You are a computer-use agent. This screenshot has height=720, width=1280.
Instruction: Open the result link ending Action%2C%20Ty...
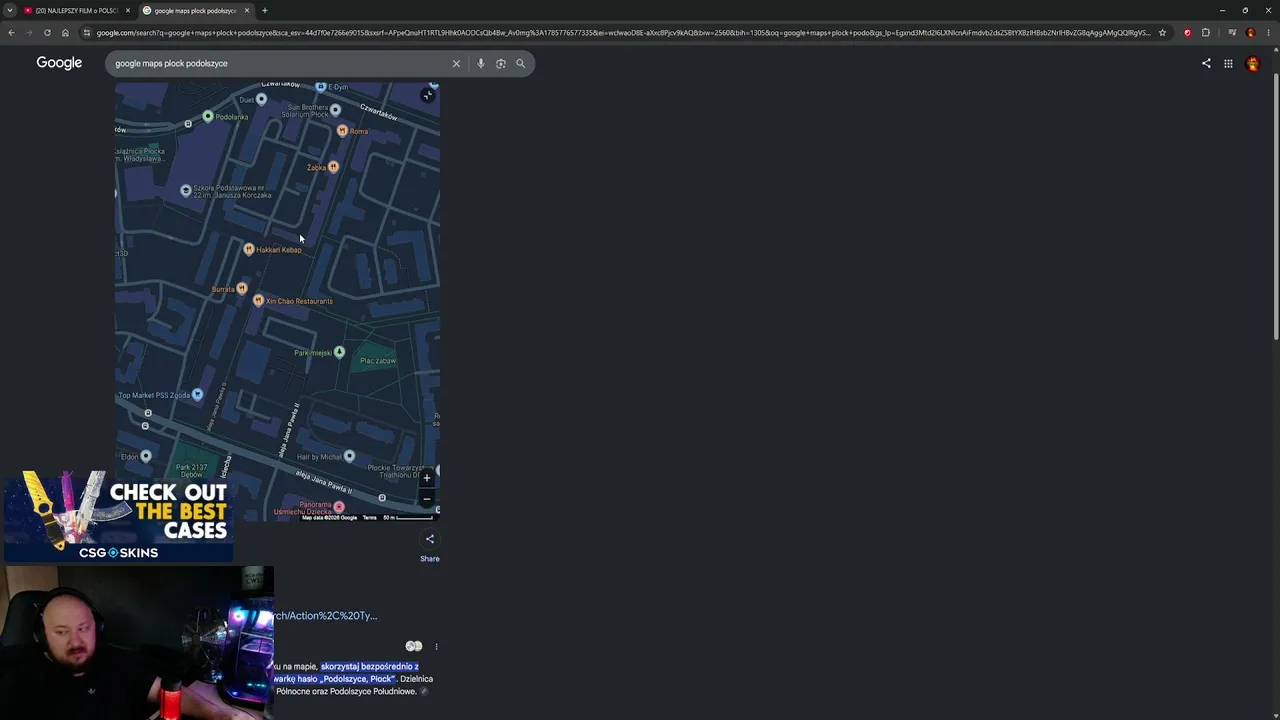click(x=326, y=616)
